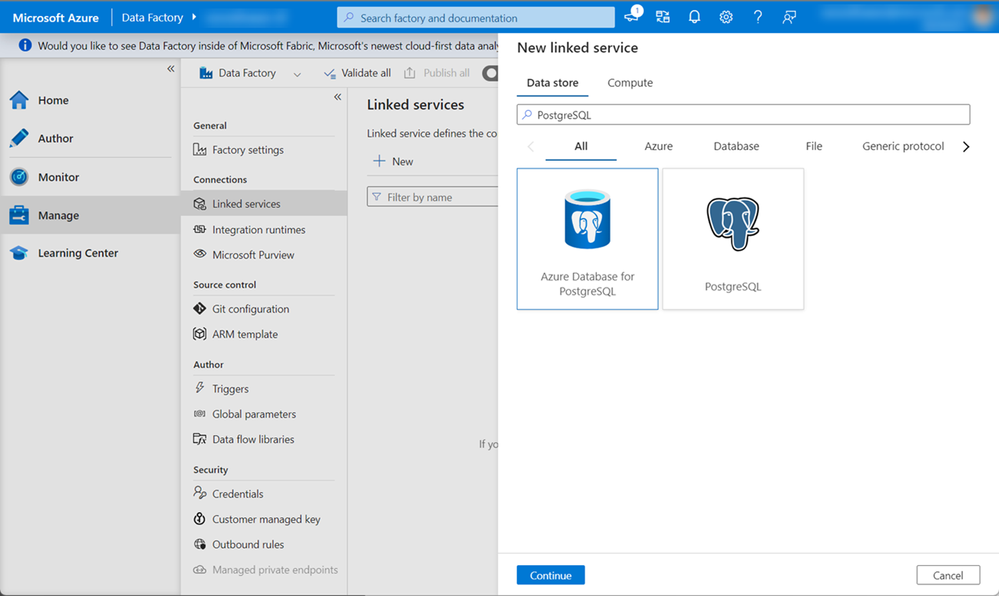Viewport: 999px width, 596px height.
Task: Open the Manage toolbox section
Action: tap(89, 215)
